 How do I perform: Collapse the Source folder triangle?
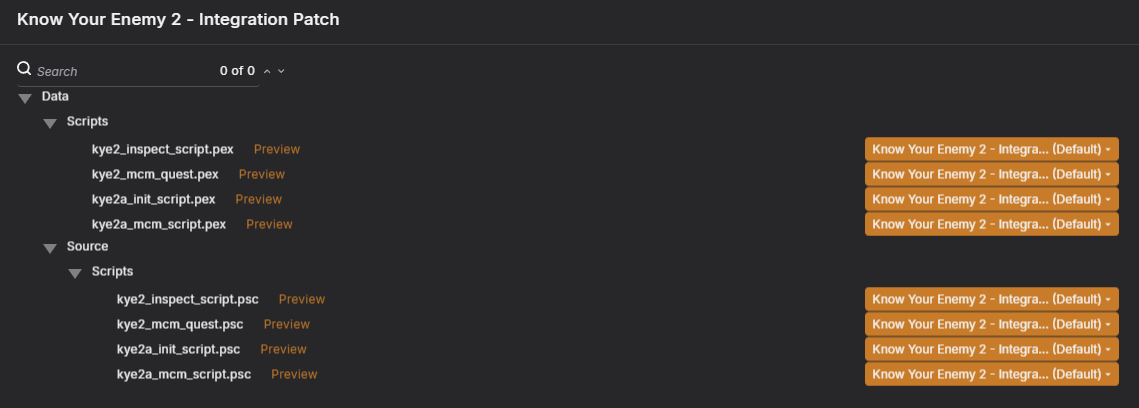tap(50, 248)
